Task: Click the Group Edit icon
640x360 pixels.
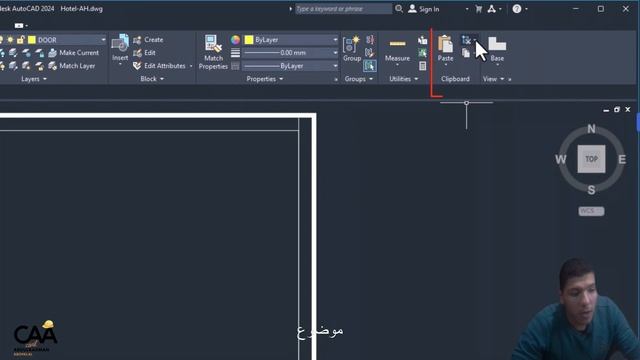Action: click(x=370, y=53)
